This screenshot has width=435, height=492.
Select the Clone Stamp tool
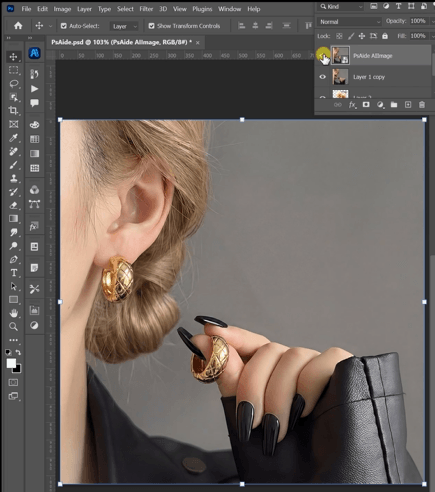coord(13,178)
